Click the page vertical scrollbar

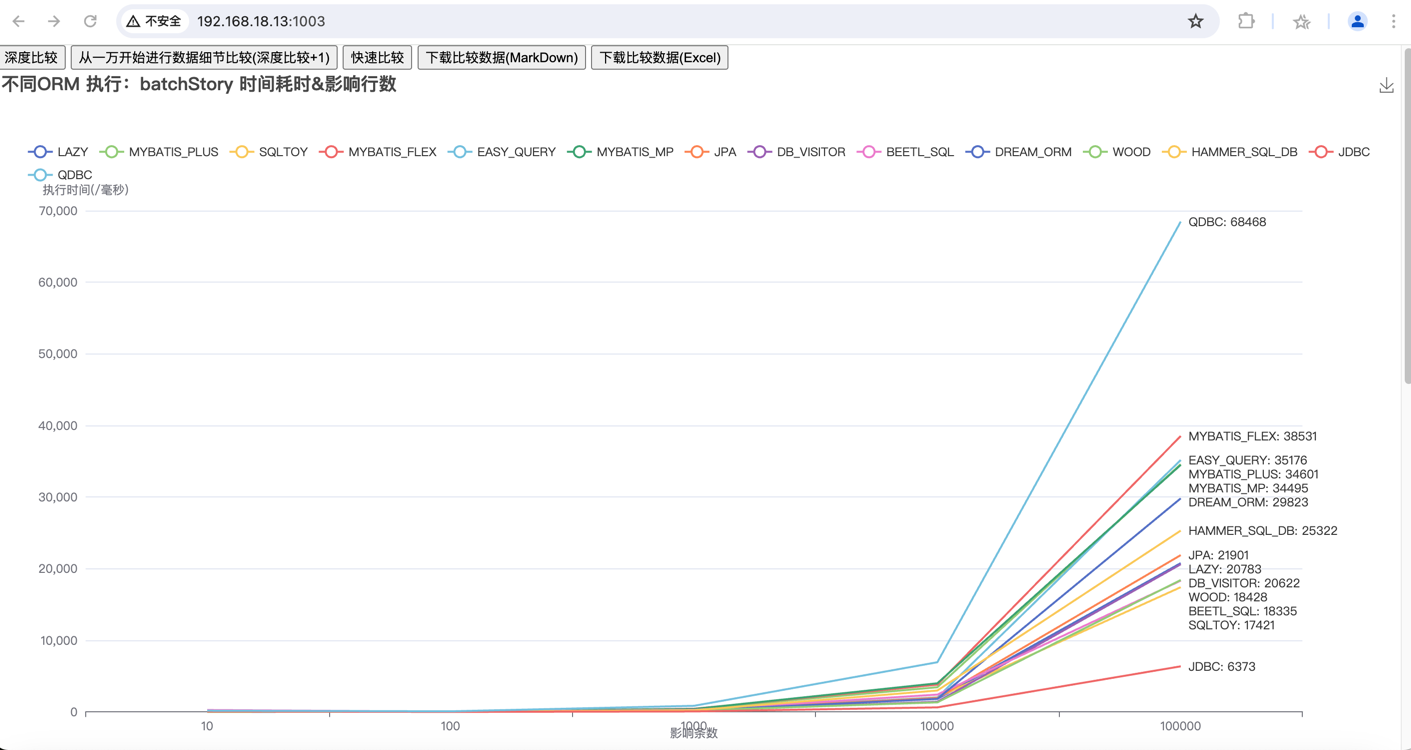(x=1406, y=215)
